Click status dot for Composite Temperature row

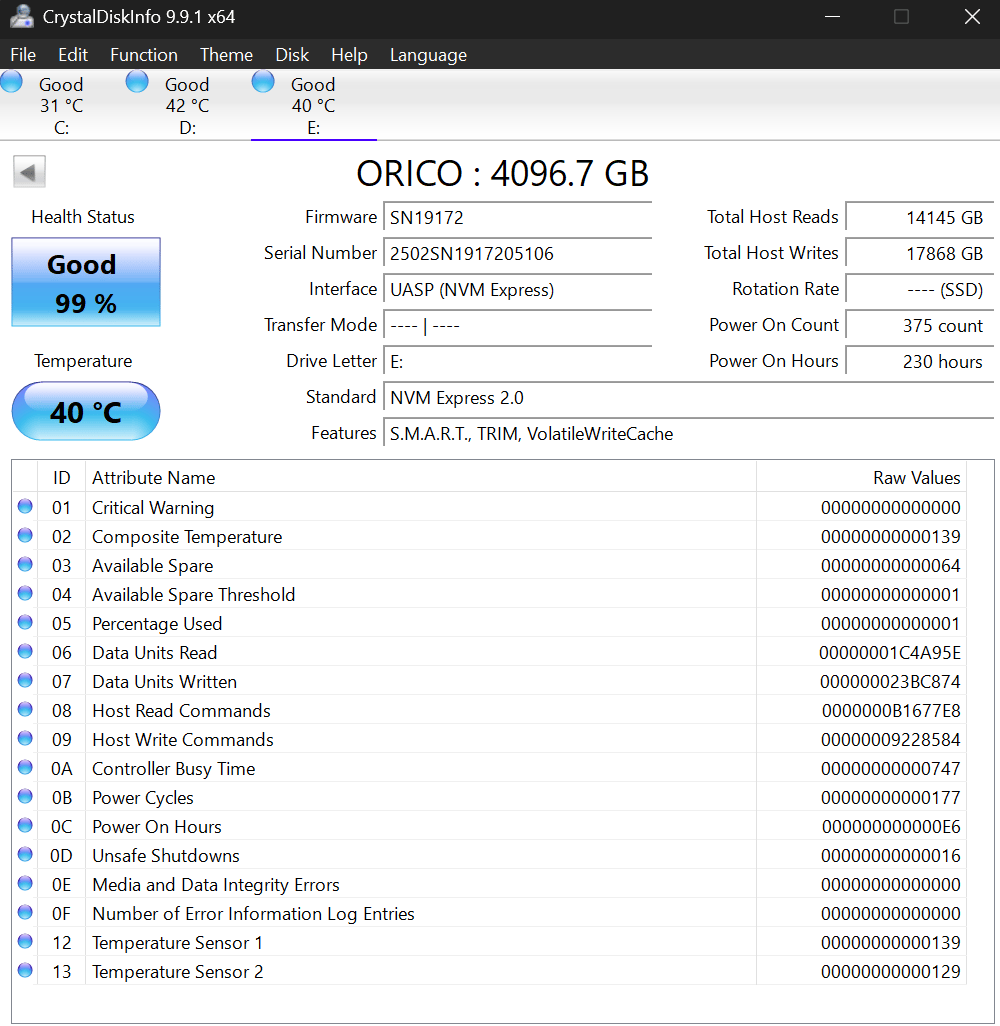coord(25,535)
